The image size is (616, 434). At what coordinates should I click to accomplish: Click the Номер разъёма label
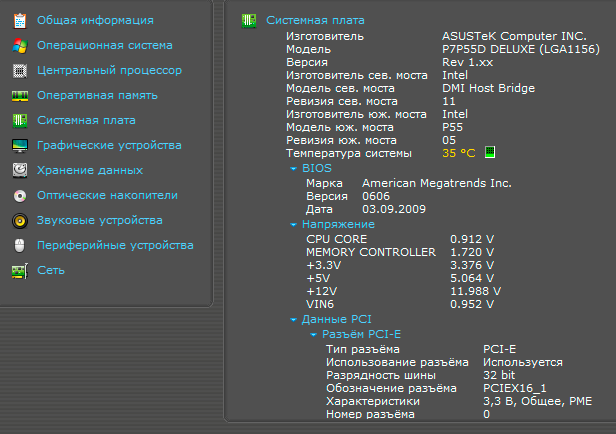tap(370, 414)
